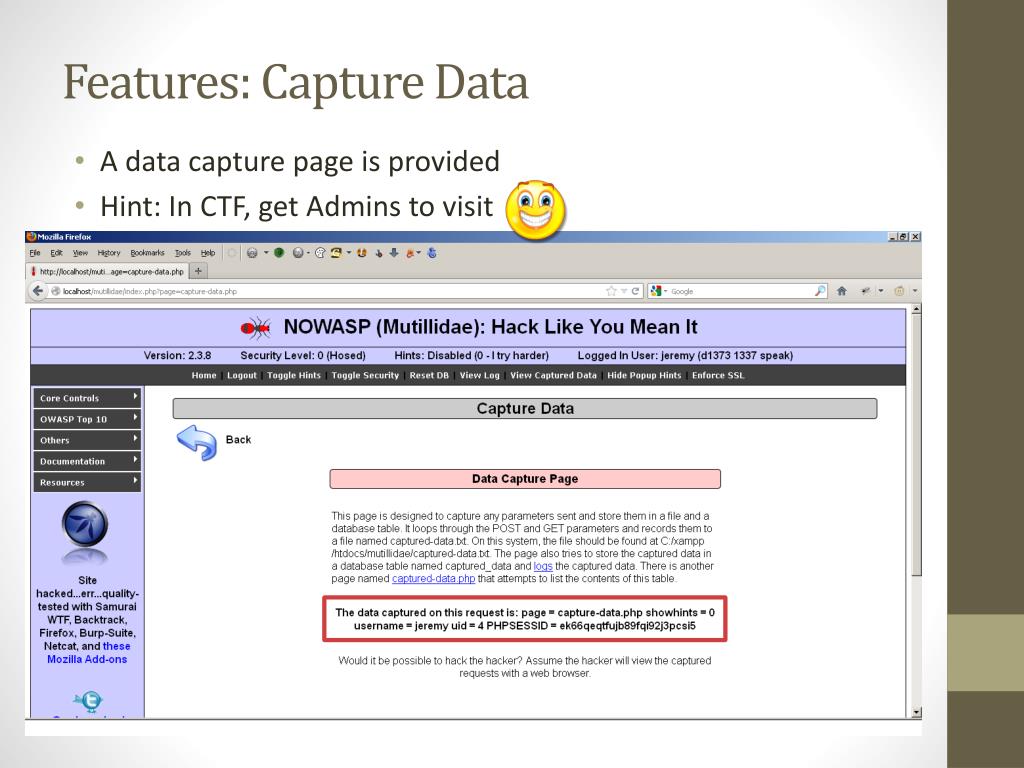
Task: Open the File menu
Action: point(35,253)
